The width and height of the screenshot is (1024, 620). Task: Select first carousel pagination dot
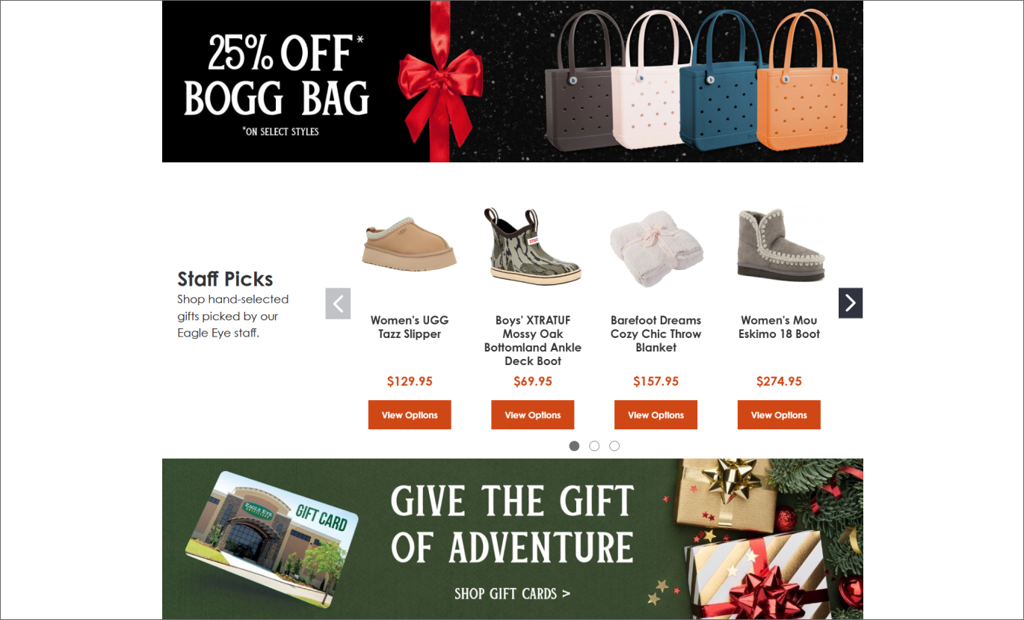click(x=574, y=446)
